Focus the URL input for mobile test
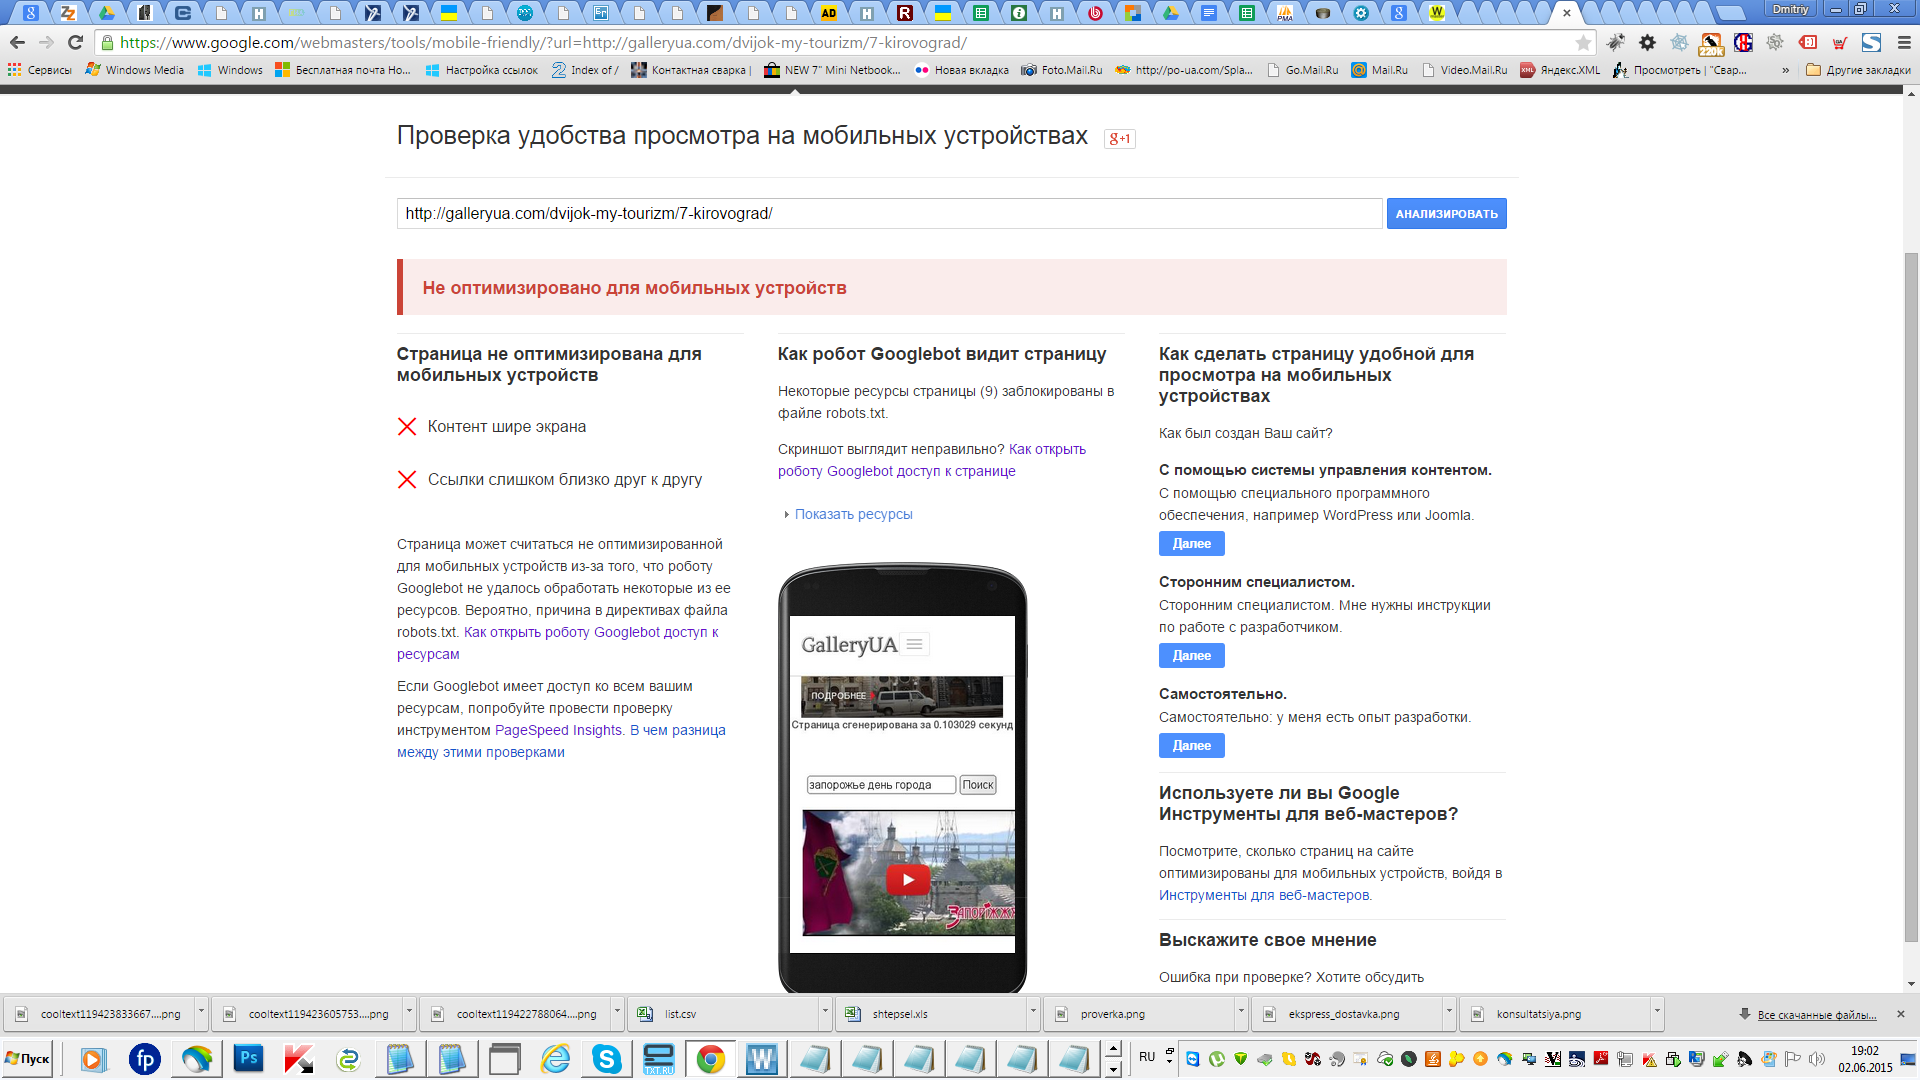 (889, 213)
